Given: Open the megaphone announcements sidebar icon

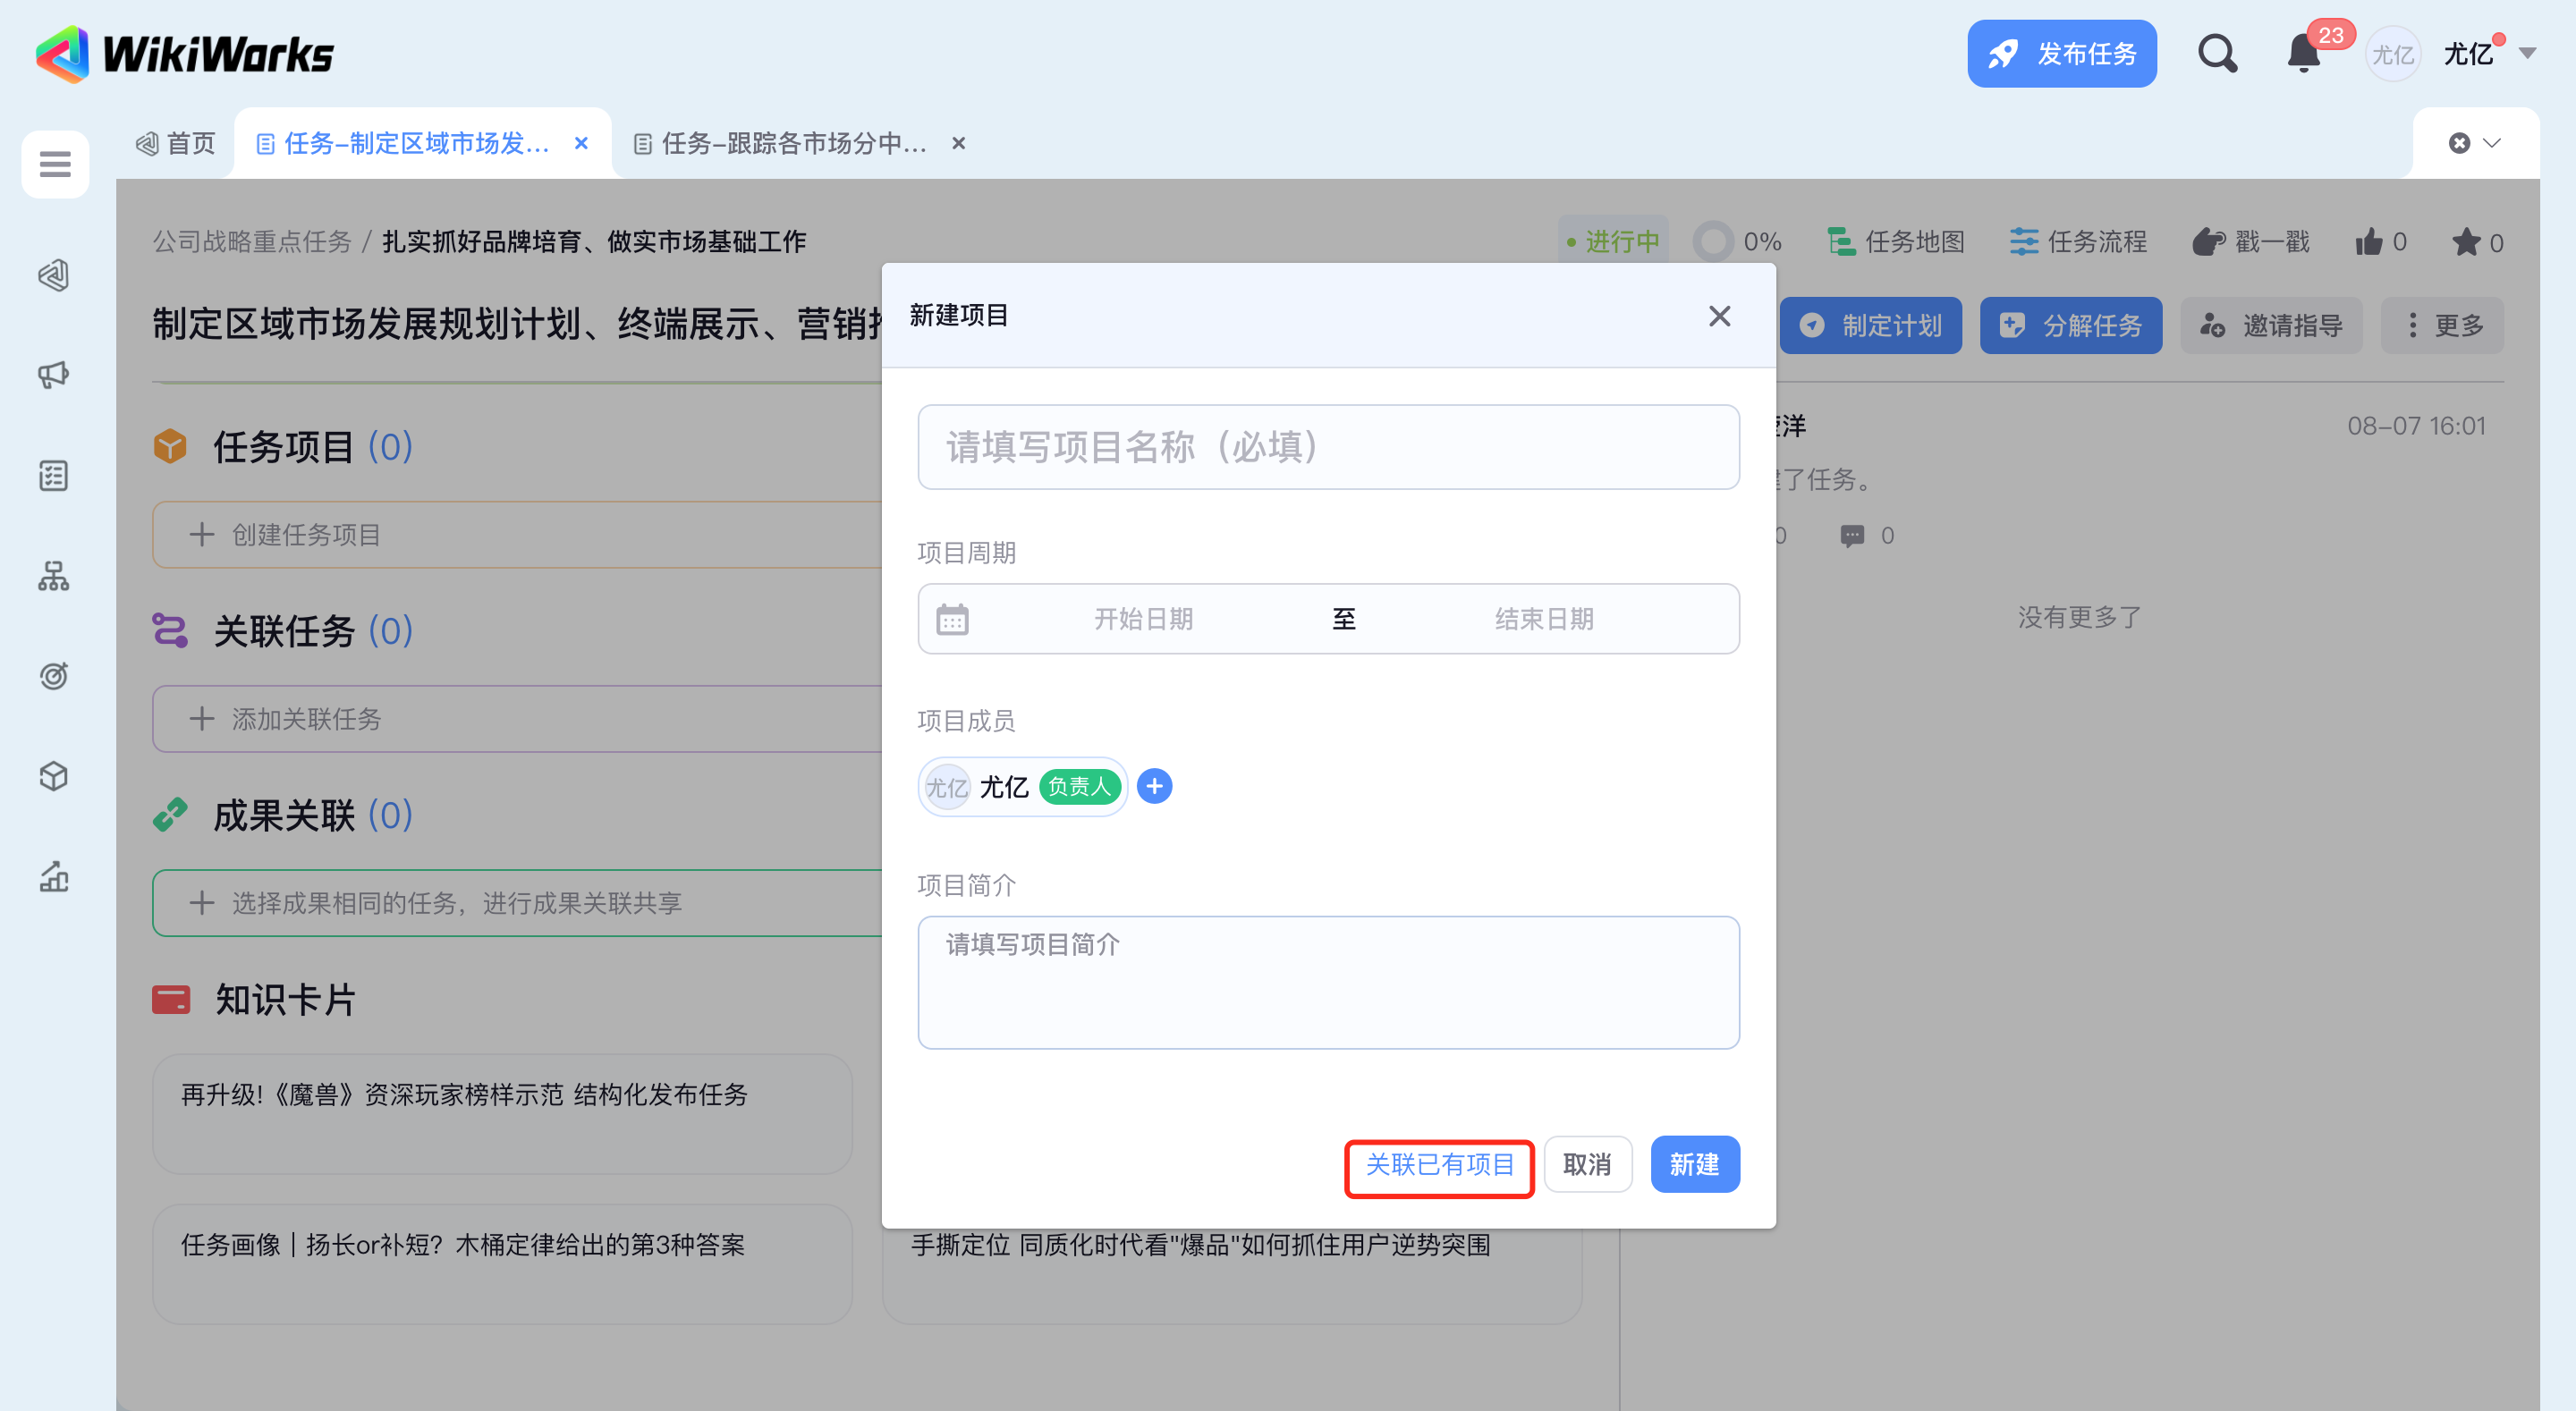Looking at the screenshot, I should tap(54, 375).
